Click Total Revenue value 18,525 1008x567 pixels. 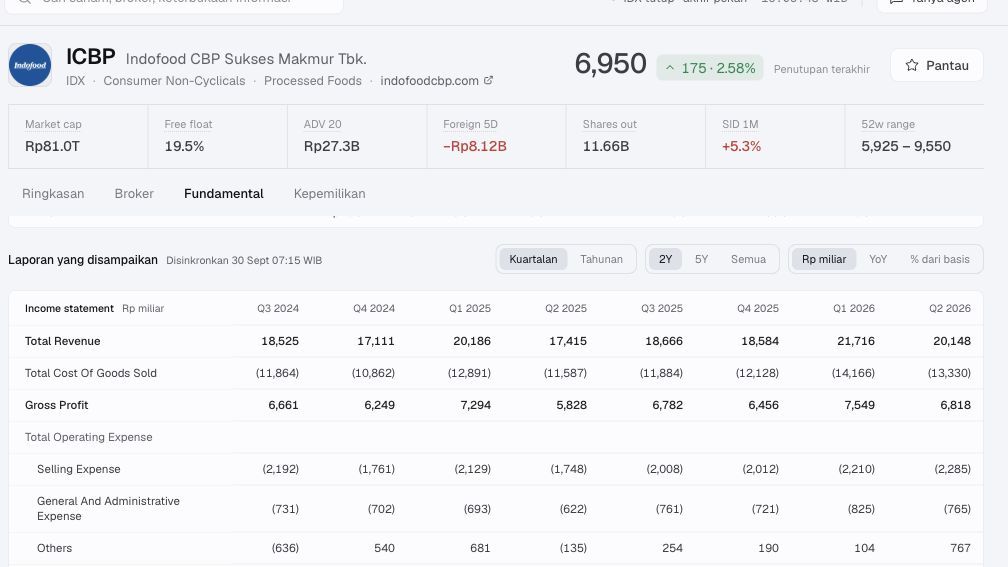[x=280, y=341]
